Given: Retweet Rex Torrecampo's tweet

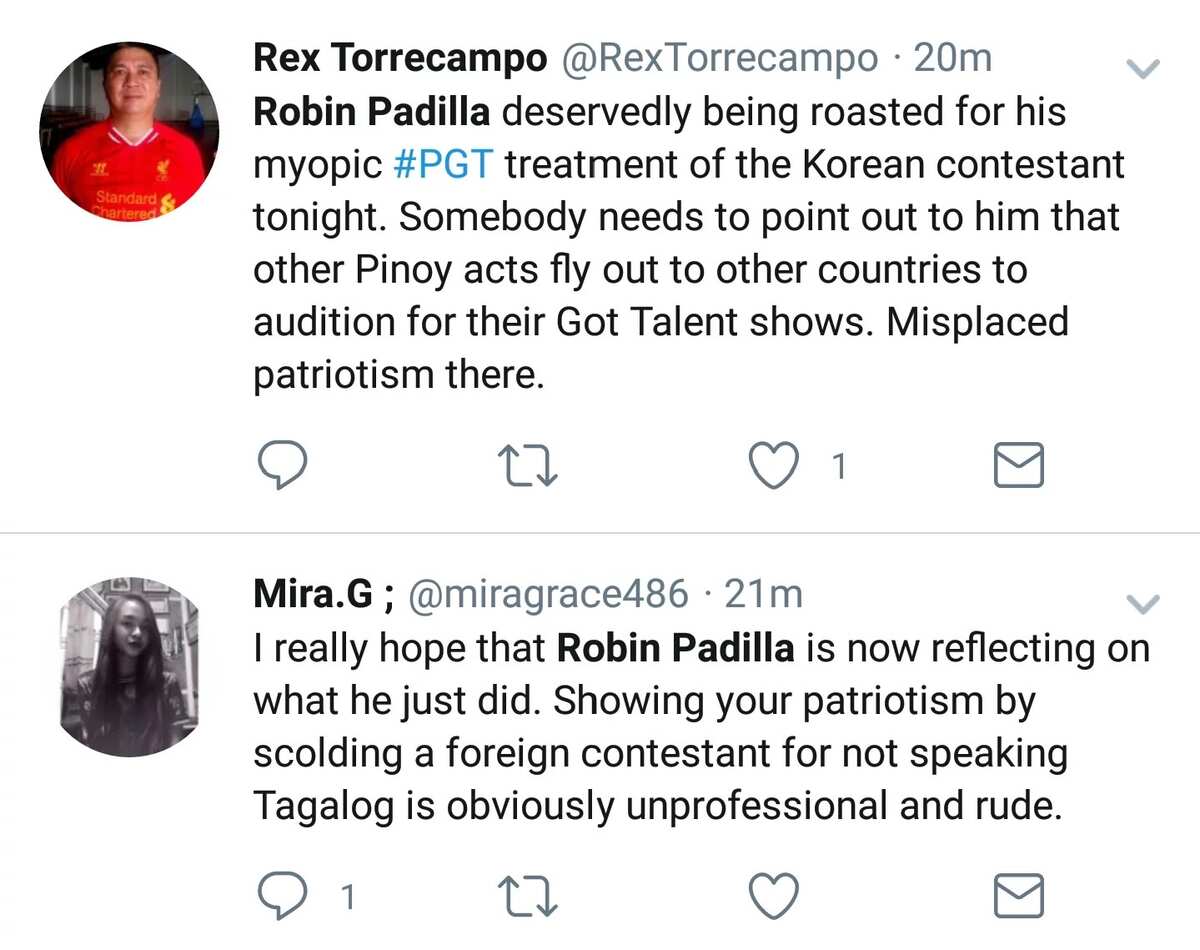Looking at the screenshot, I should click(x=528, y=467).
